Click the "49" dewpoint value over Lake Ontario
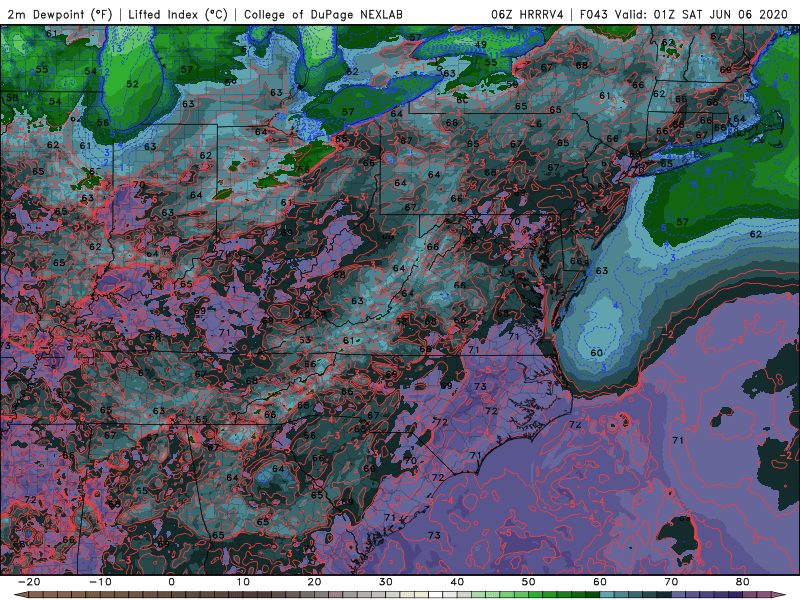The image size is (800, 600). pos(480,44)
